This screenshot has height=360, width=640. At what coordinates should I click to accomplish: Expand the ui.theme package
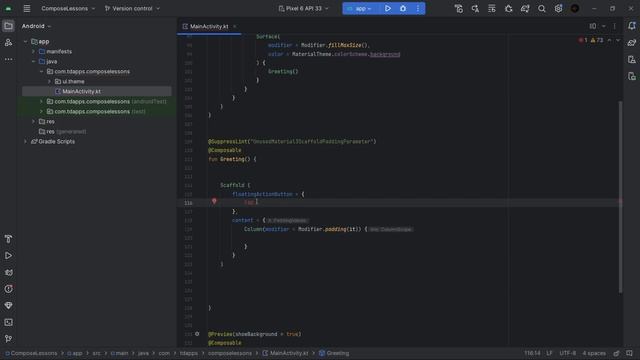pyautogui.click(x=49, y=81)
